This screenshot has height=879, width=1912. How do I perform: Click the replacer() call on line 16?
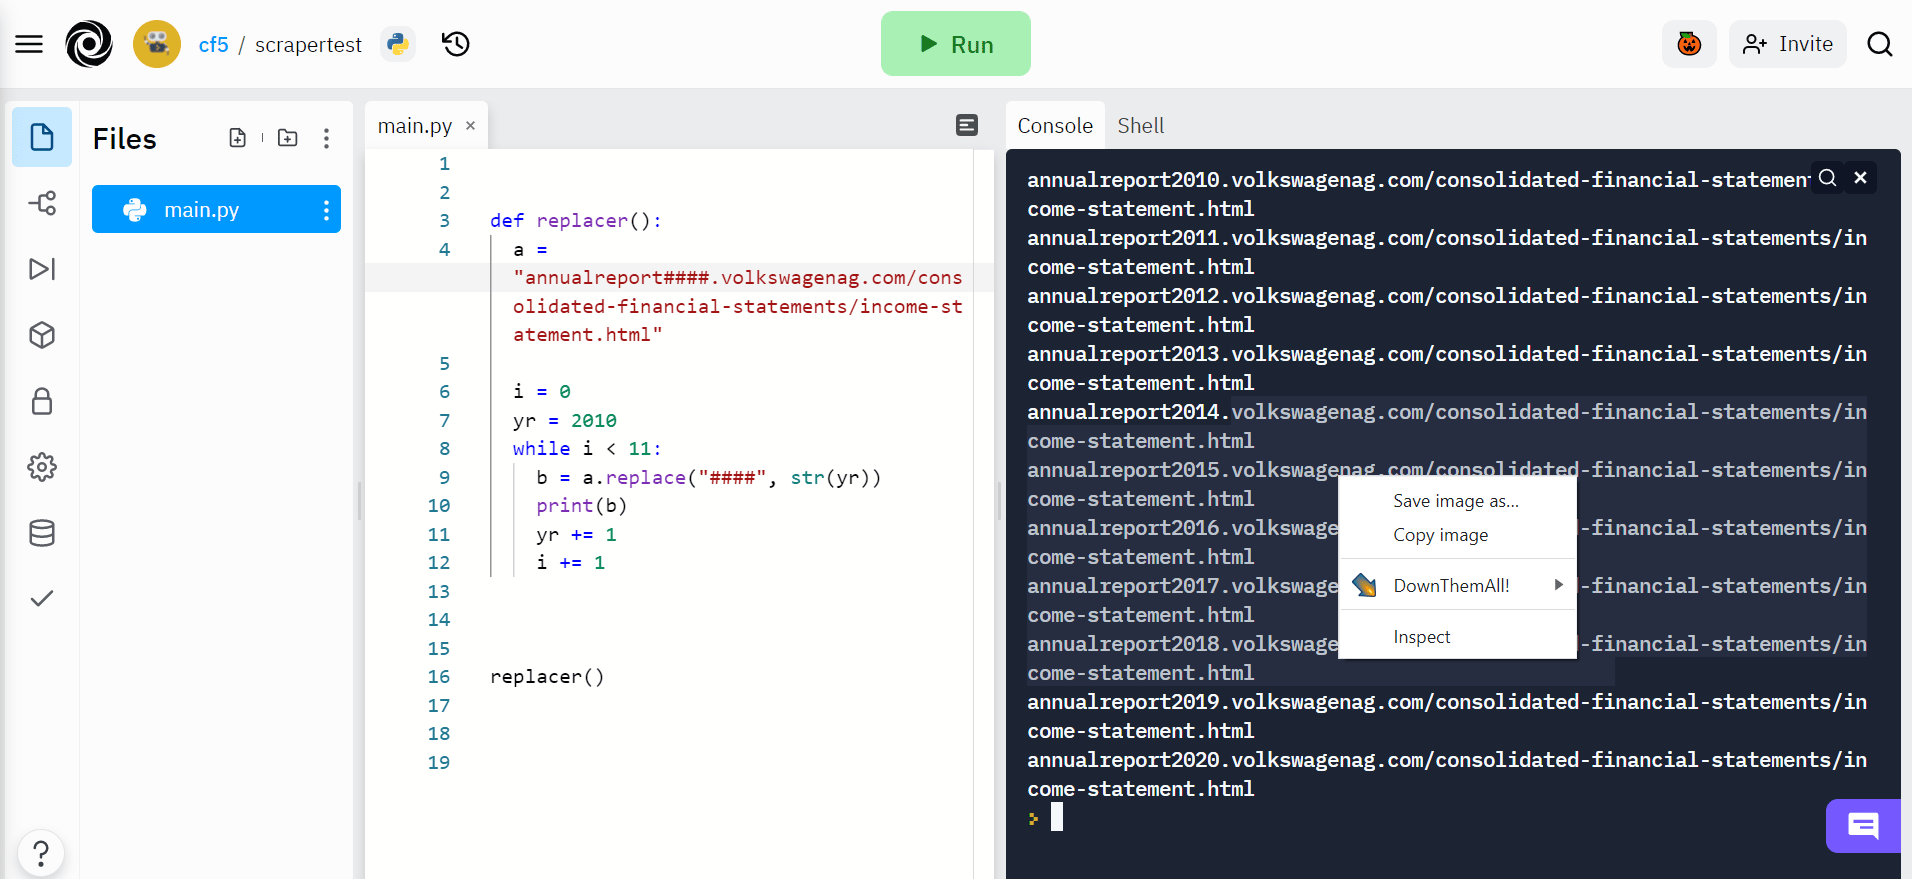[x=547, y=677]
